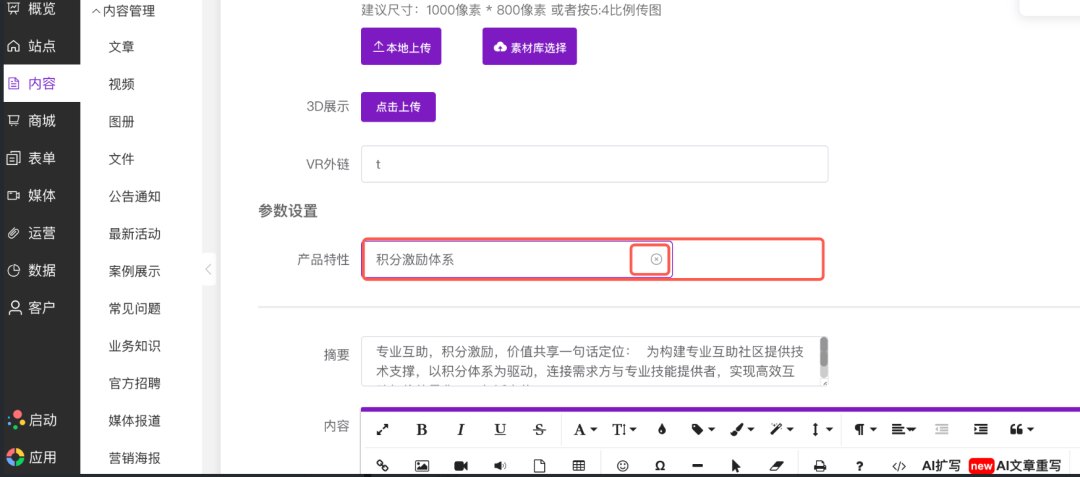This screenshot has width=1080, height=477.
Task: Open paragraph format dropdown
Action: [865, 430]
